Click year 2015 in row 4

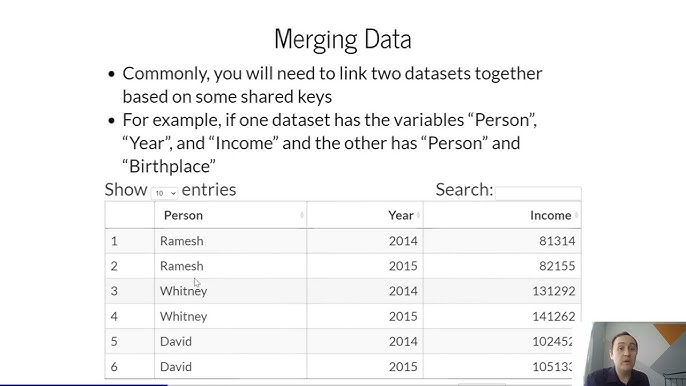(x=403, y=316)
